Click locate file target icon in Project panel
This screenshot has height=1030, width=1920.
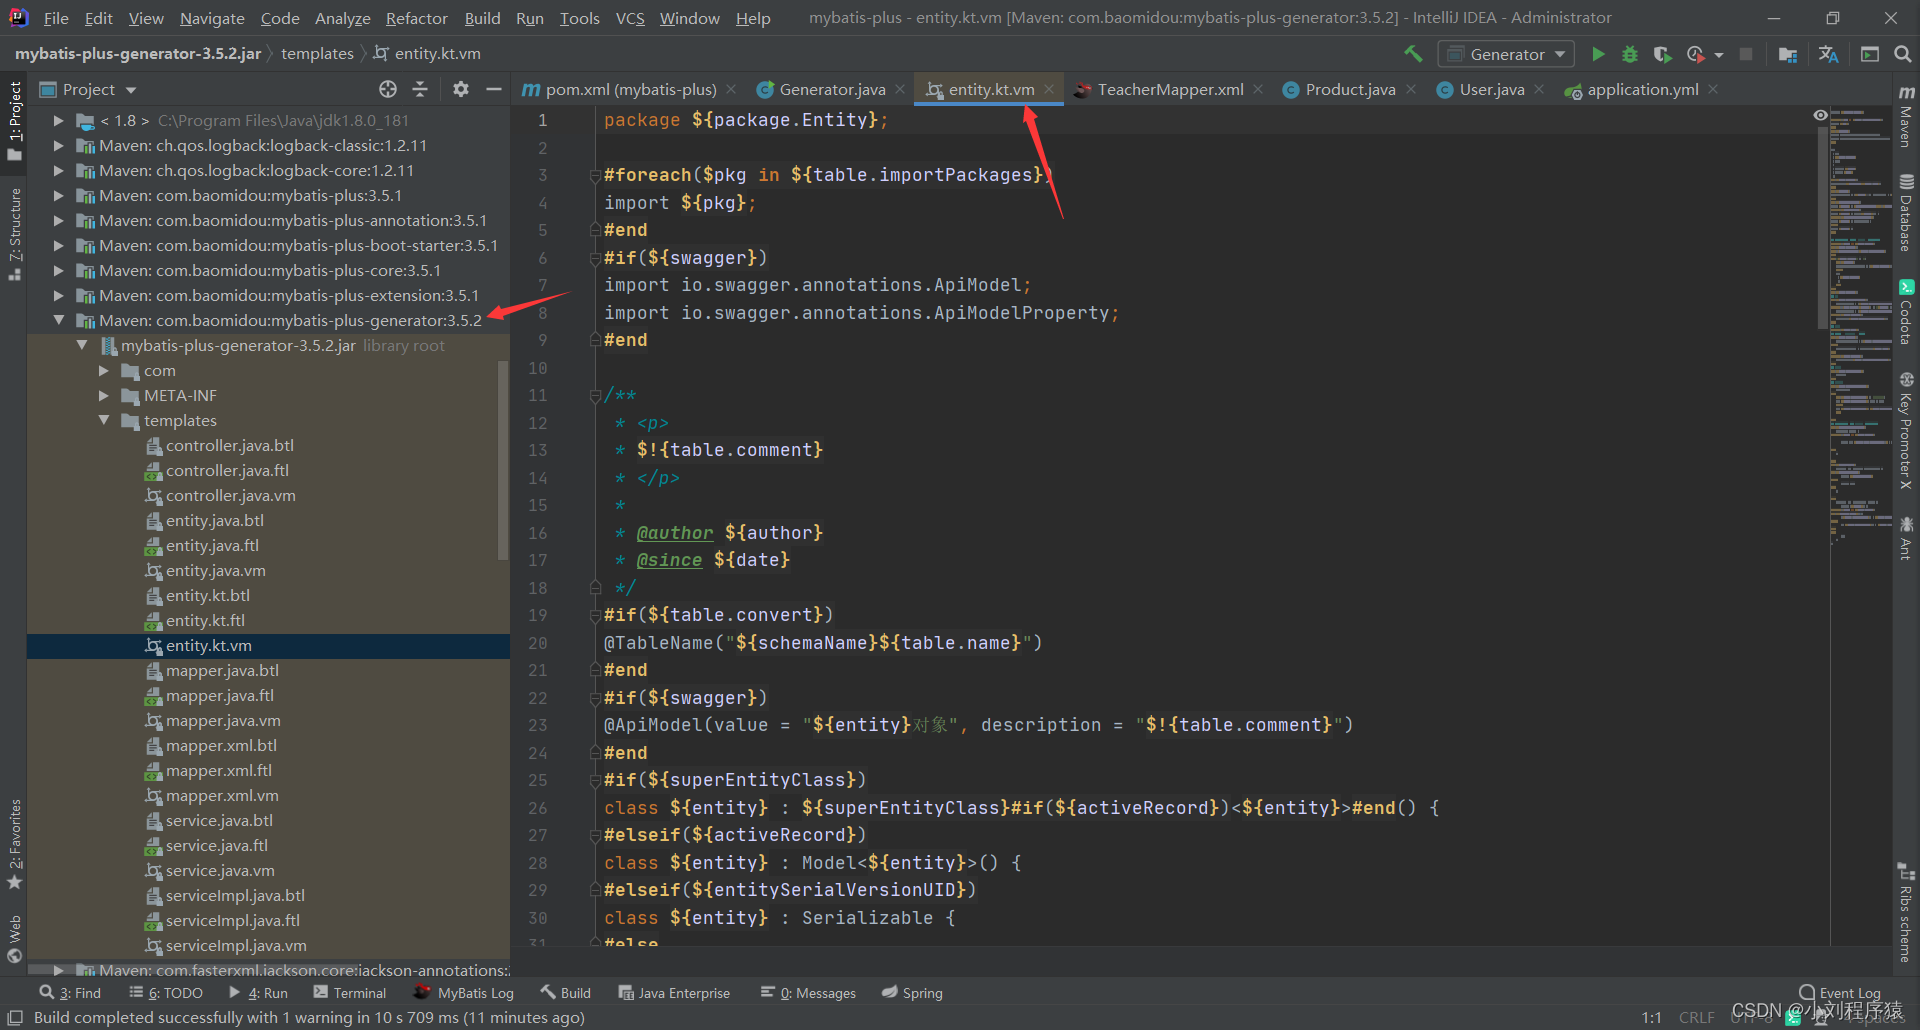point(388,89)
